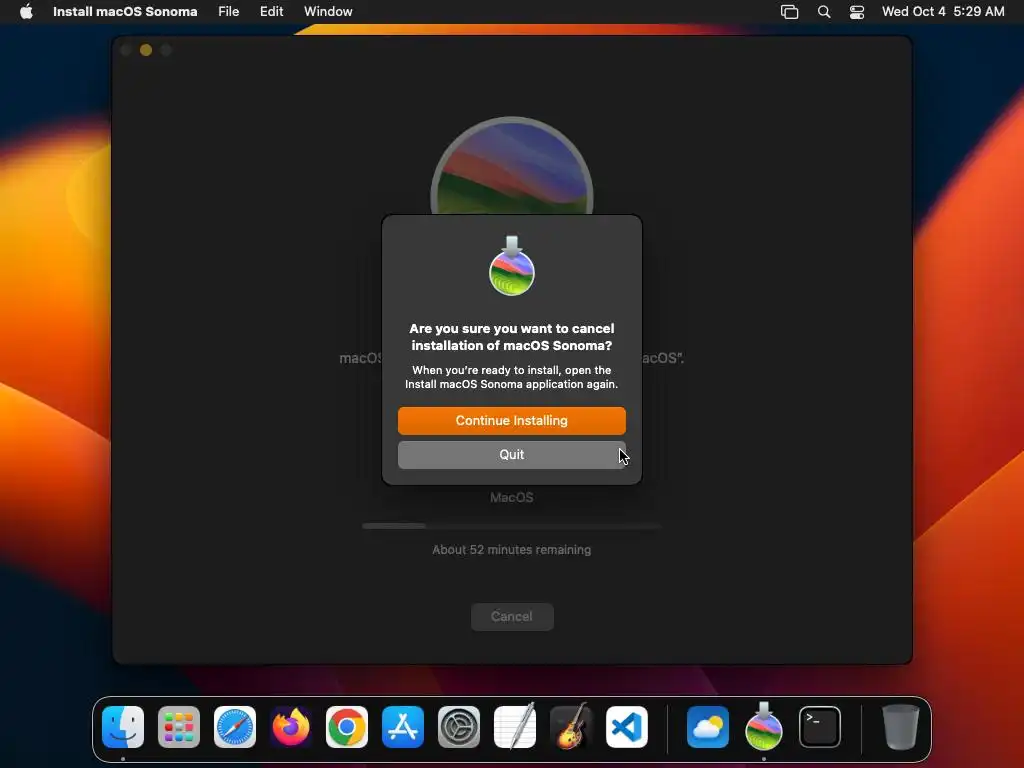Click Install macOS Sonoma Dock icon
This screenshot has height=768, width=1024.
coord(764,727)
